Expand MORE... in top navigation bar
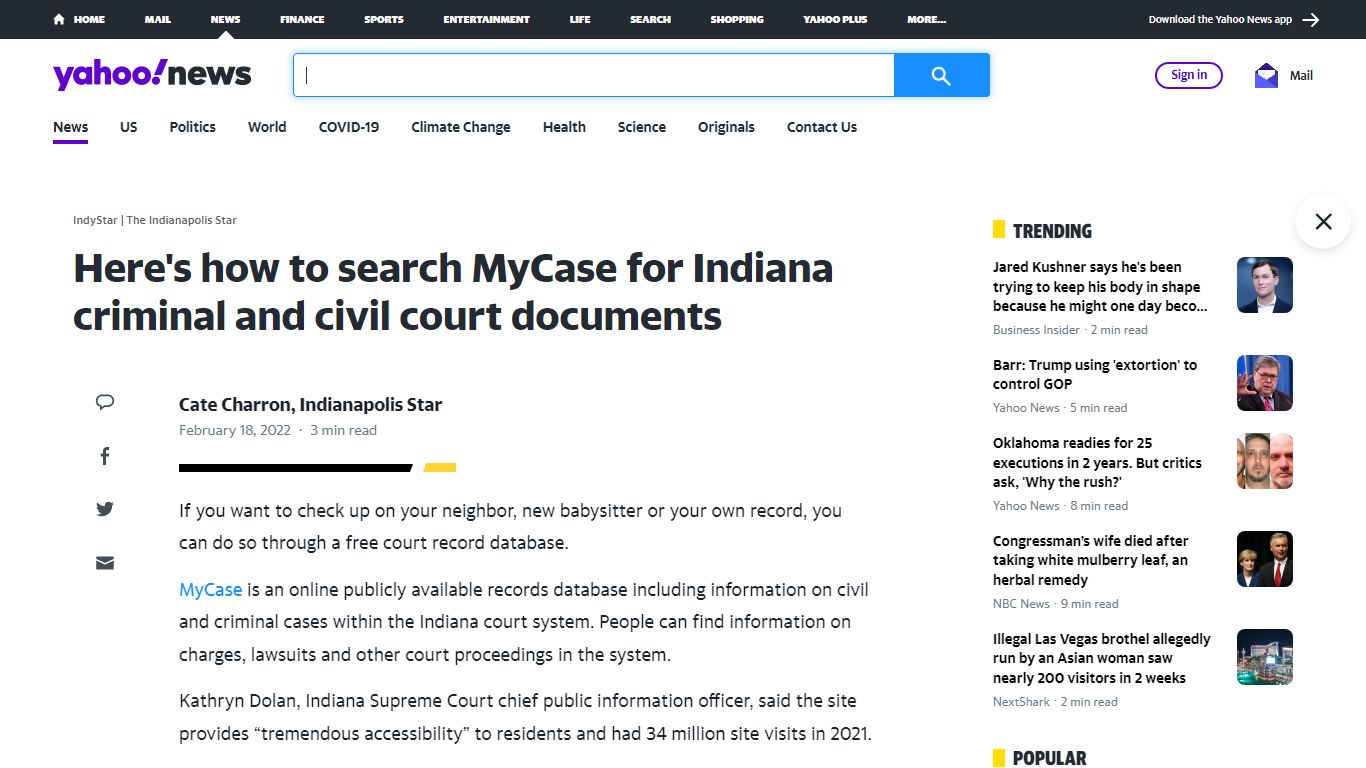Screen dimensions: 1366x768 tap(926, 19)
